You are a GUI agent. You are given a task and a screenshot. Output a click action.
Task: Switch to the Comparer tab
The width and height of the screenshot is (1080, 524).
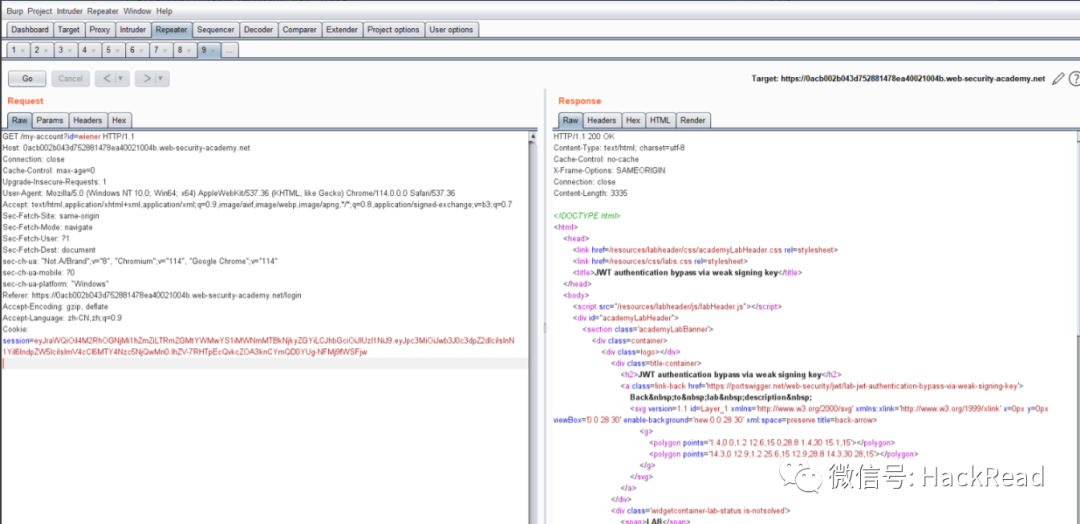(300, 30)
